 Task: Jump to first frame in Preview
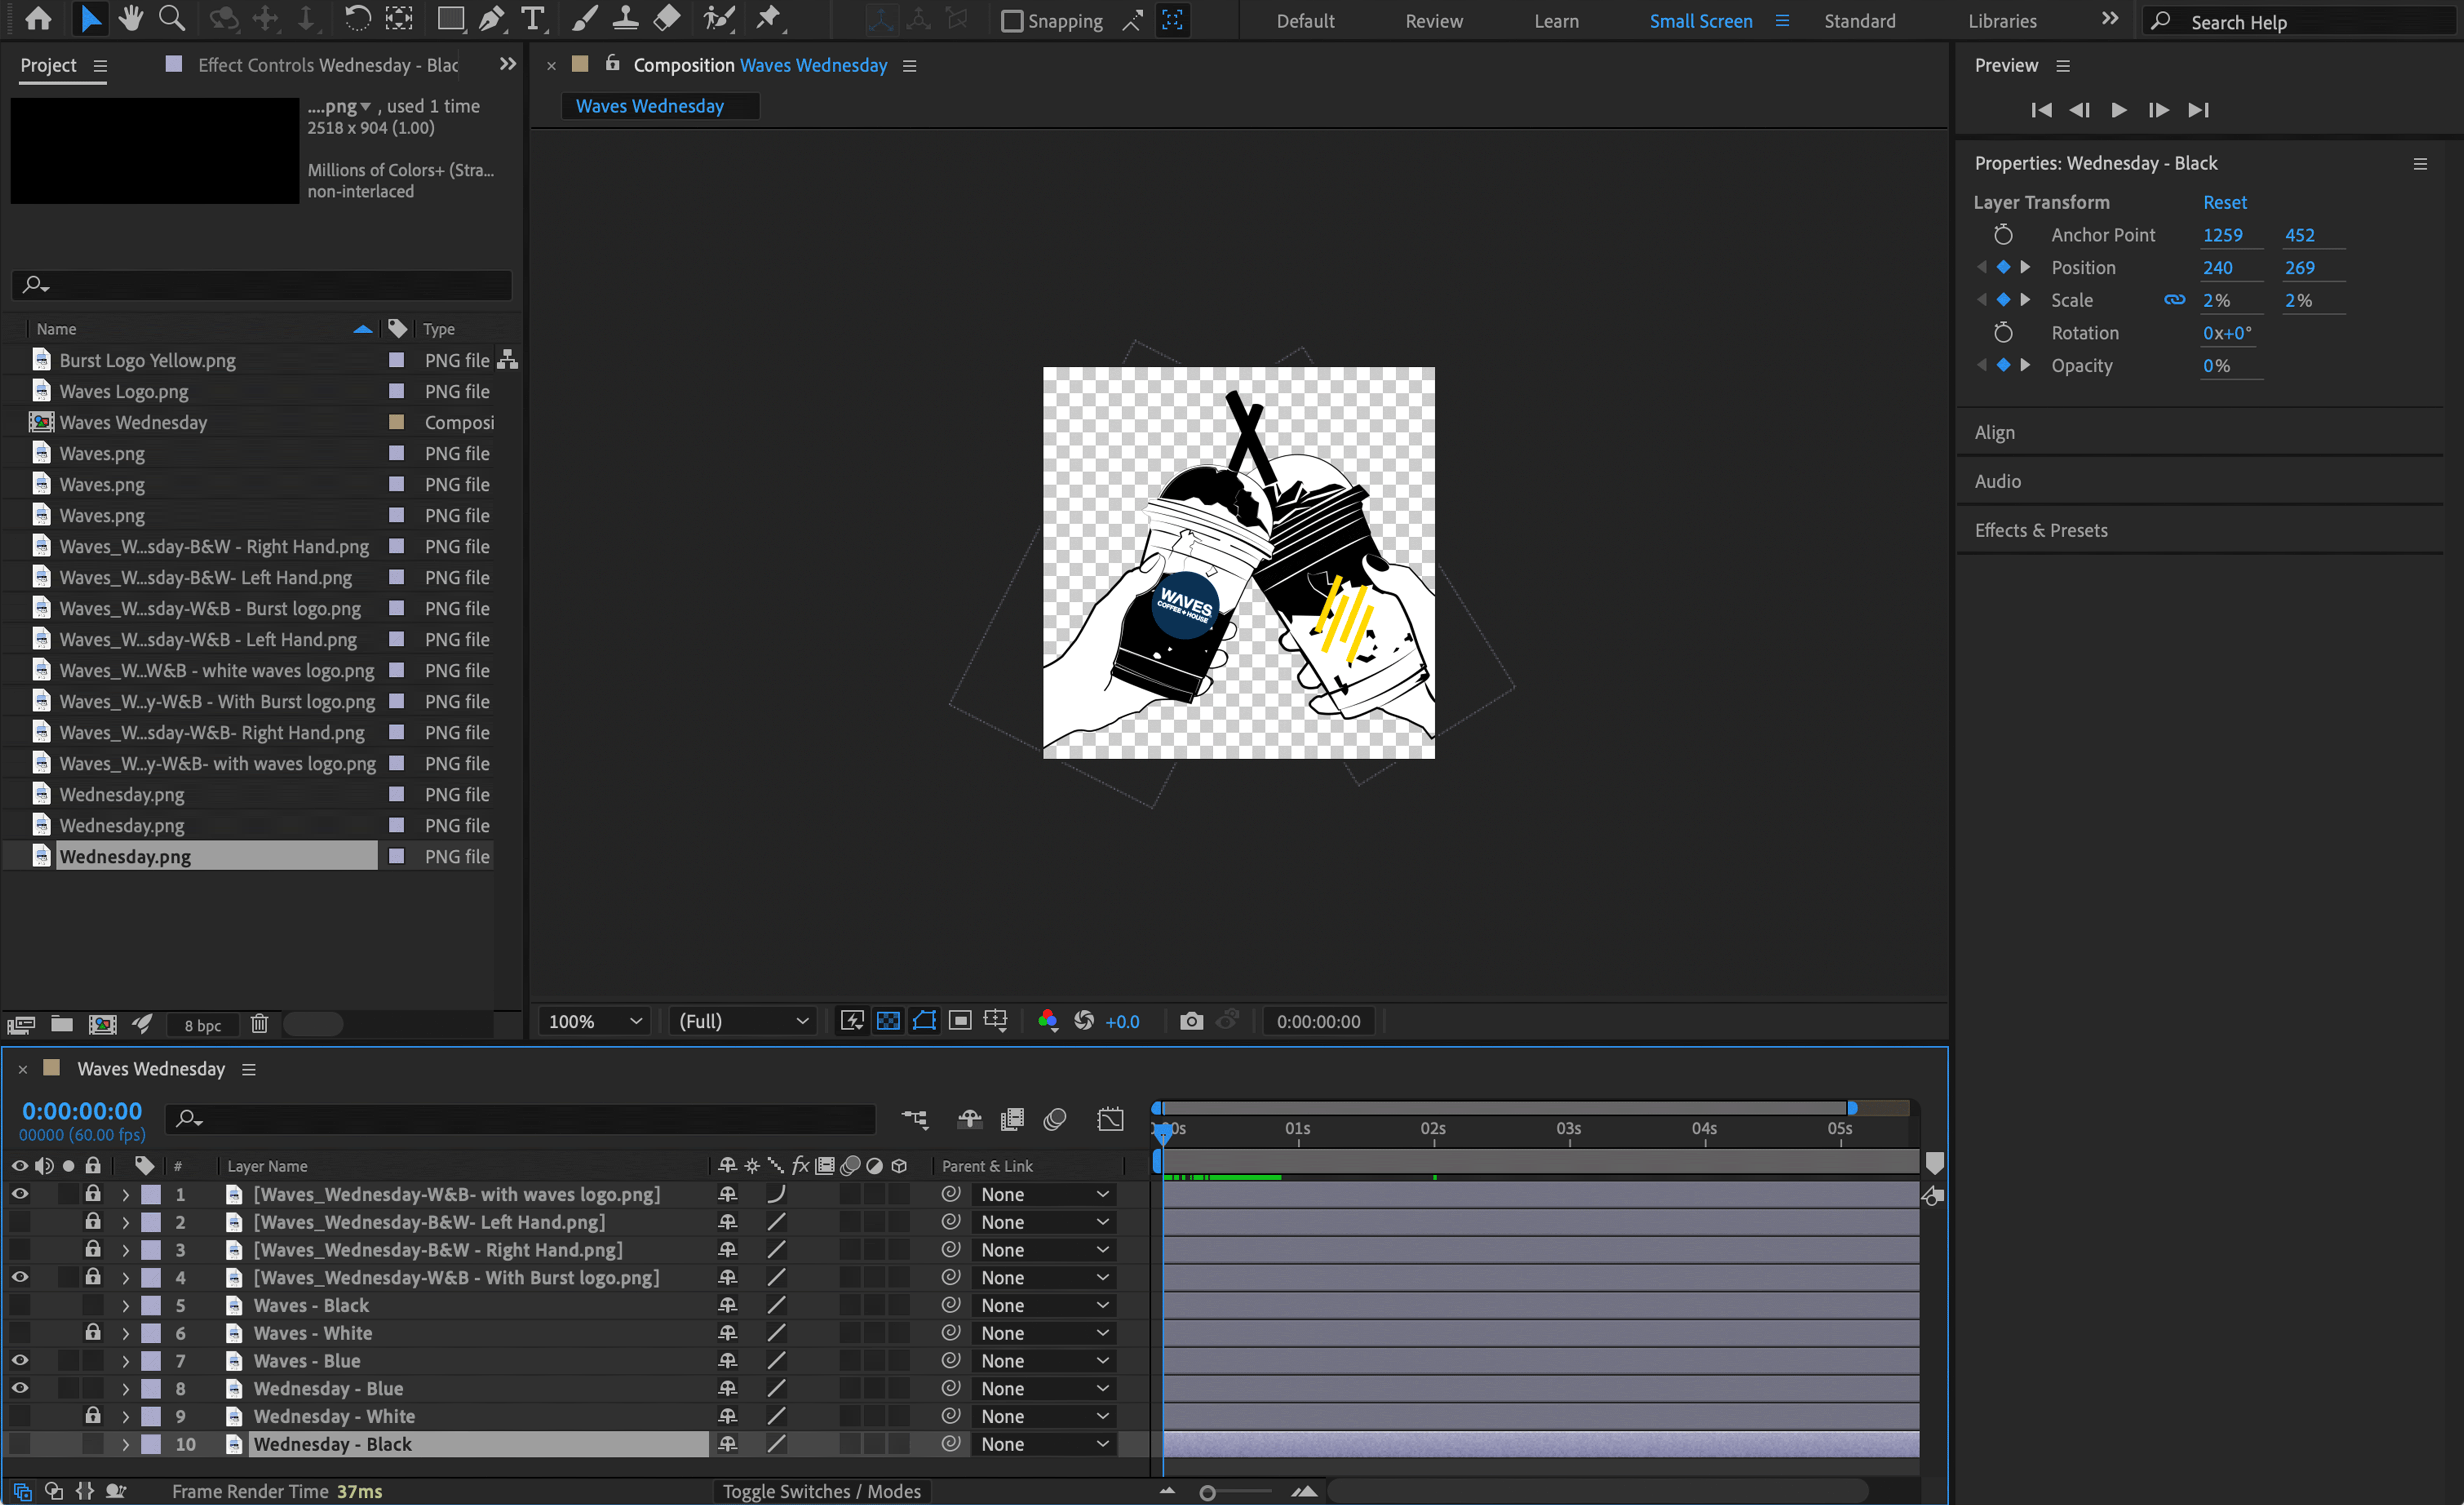[2041, 110]
